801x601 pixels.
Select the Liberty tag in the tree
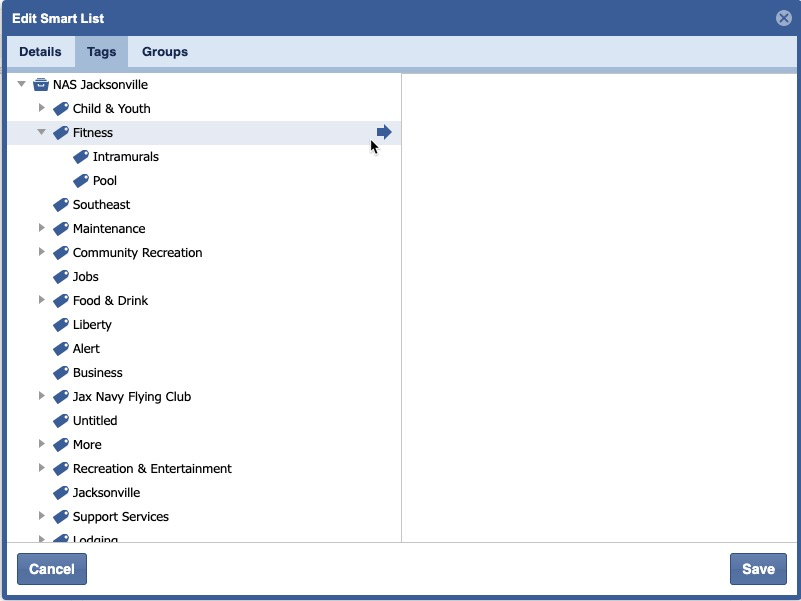click(92, 325)
